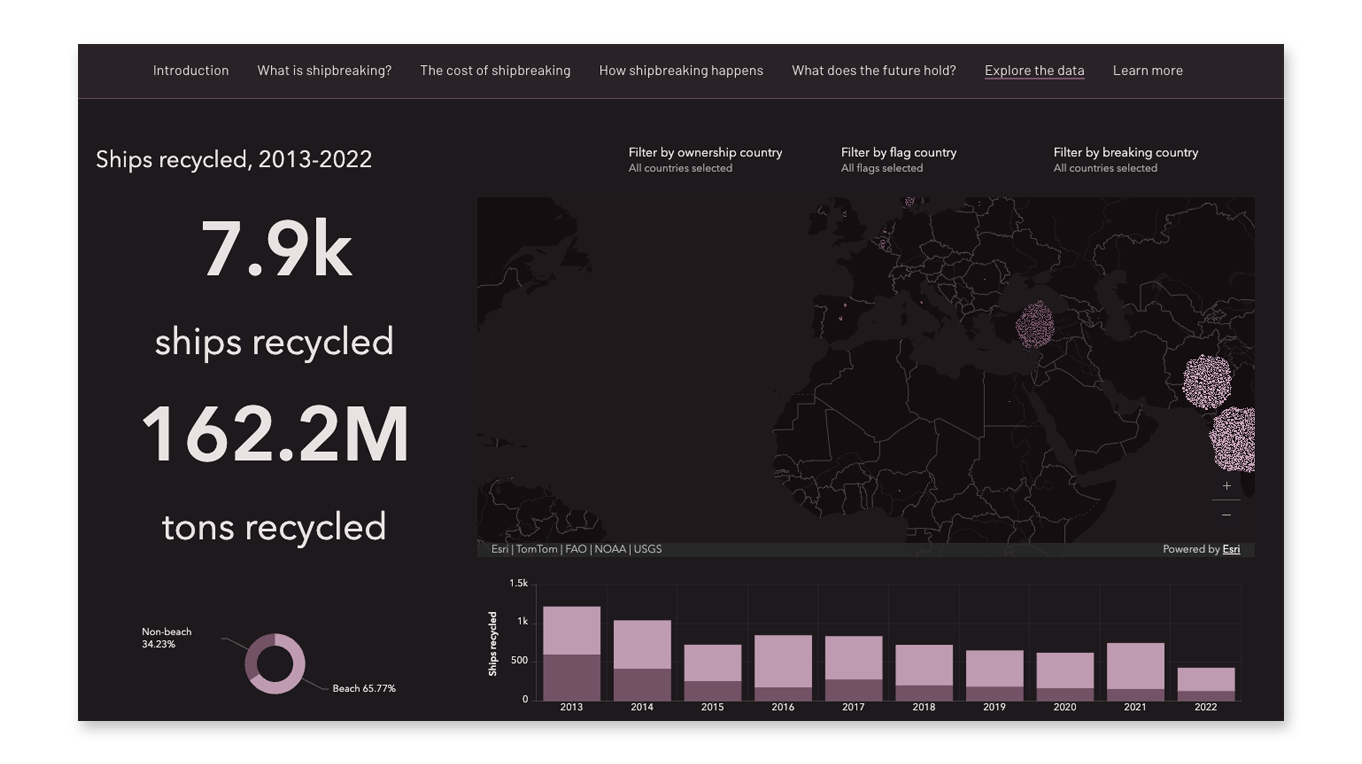Select the 2014 bar in chart

point(642,660)
